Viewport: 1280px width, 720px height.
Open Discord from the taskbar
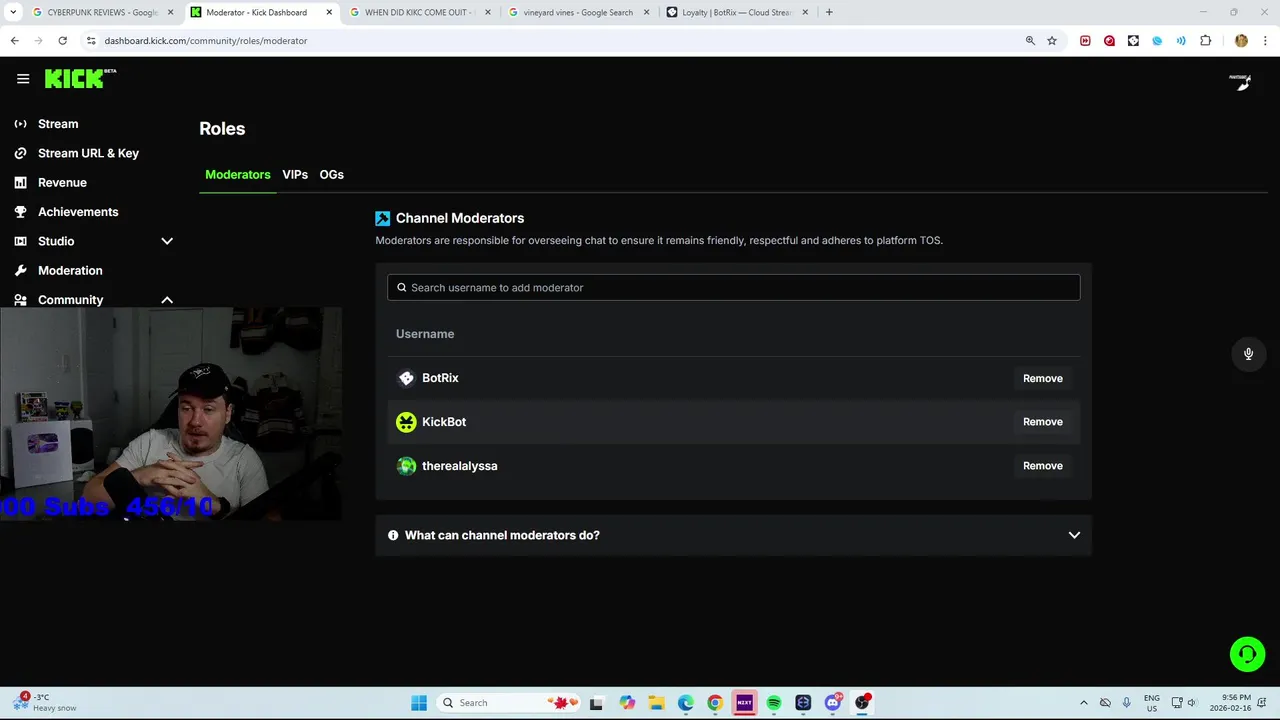(833, 703)
